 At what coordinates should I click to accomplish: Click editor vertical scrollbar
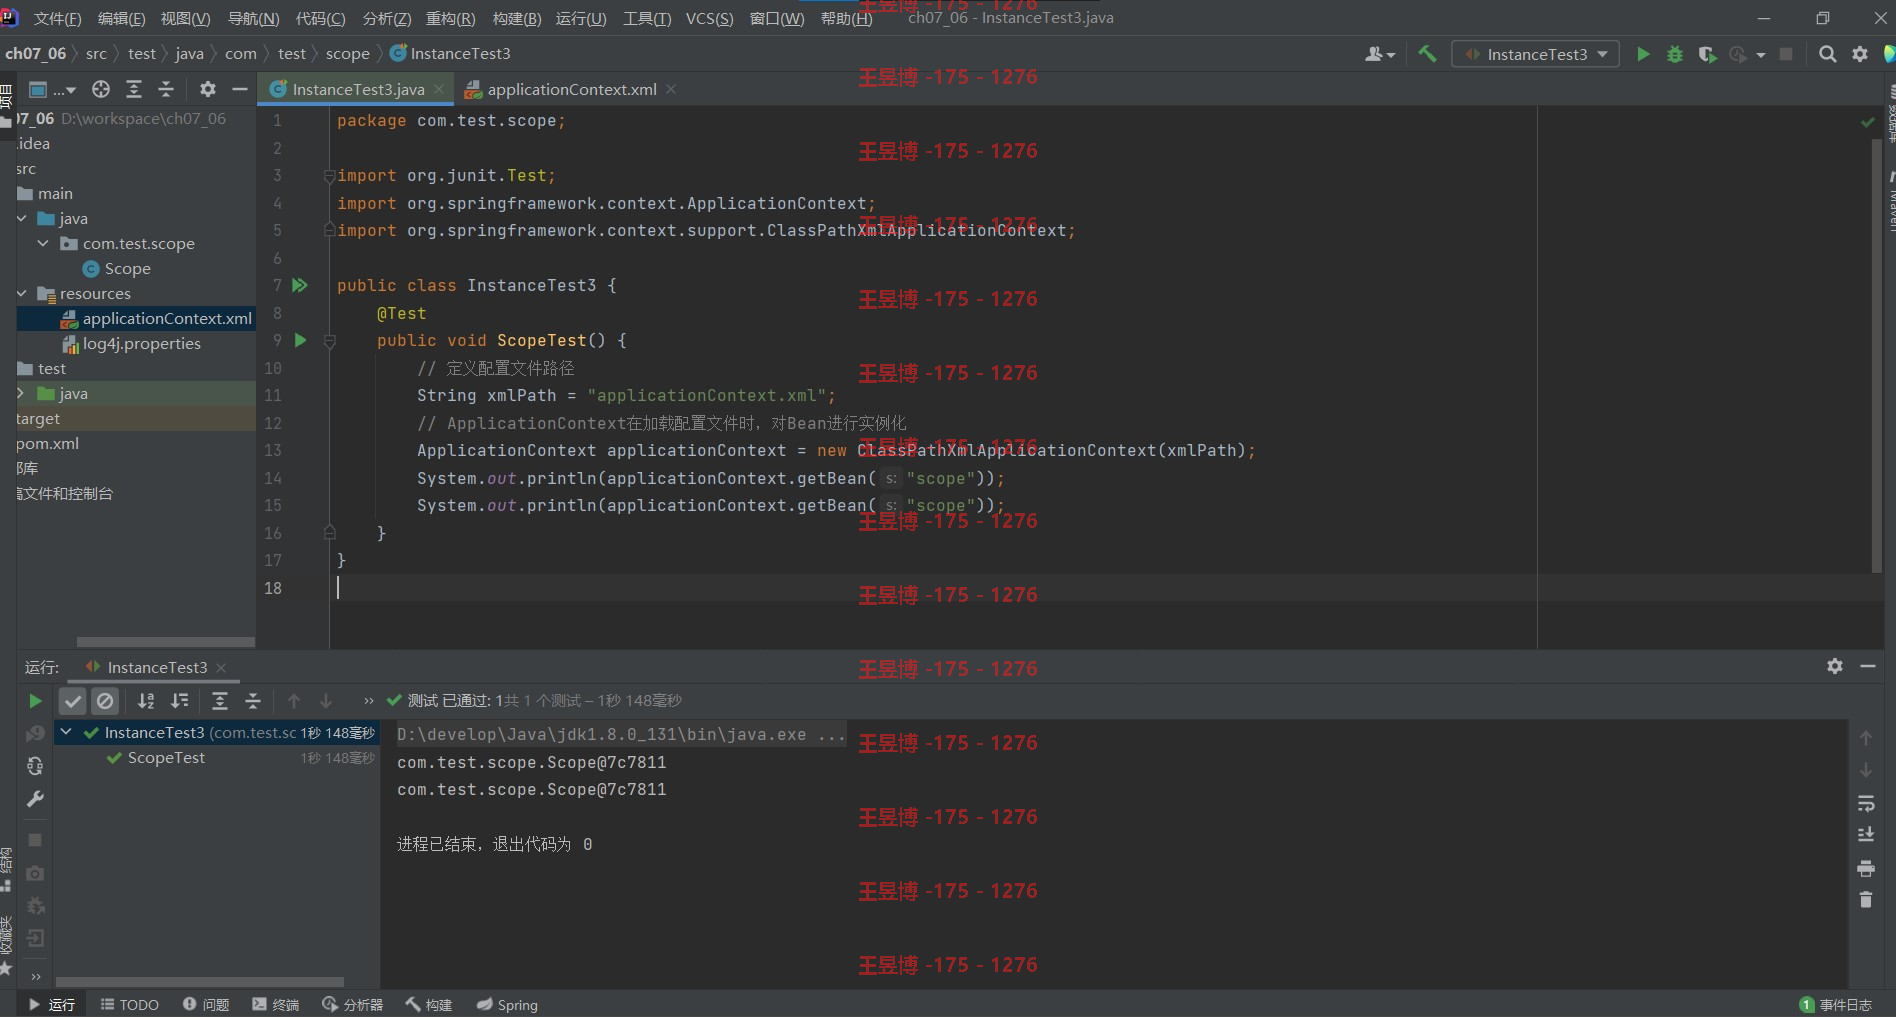(1876, 355)
